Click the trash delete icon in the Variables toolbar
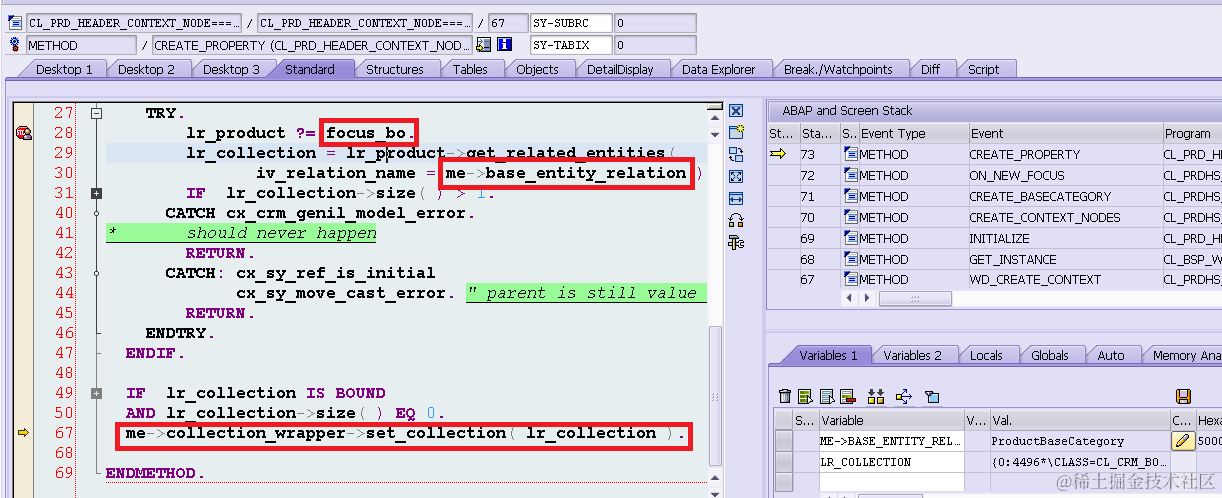The height and width of the screenshot is (498, 1222). (x=786, y=397)
